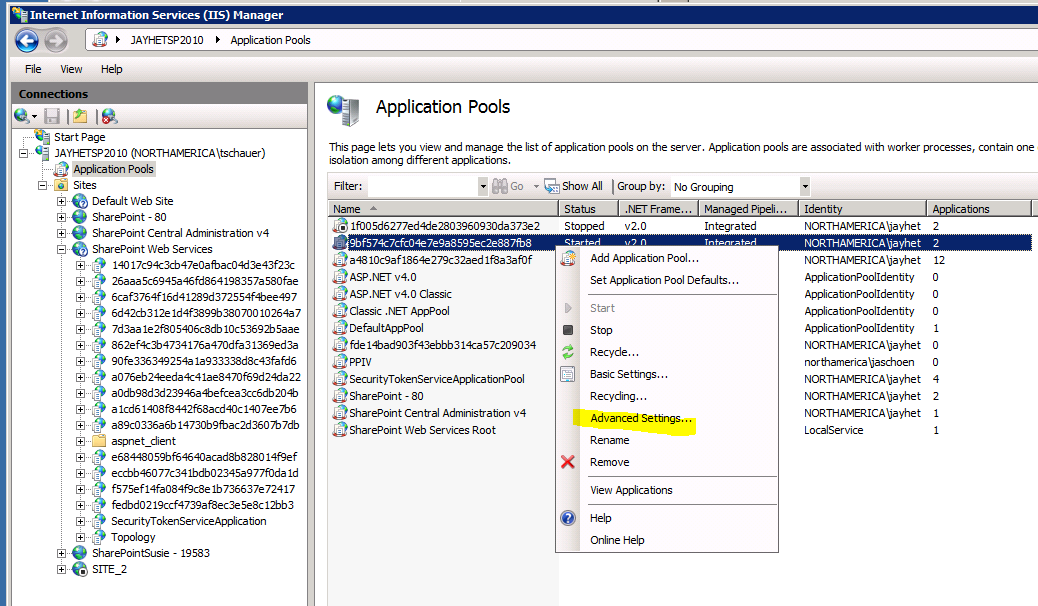This screenshot has width=1038, height=606.
Task: Click the Show All icon in filter bar
Action: [551, 186]
